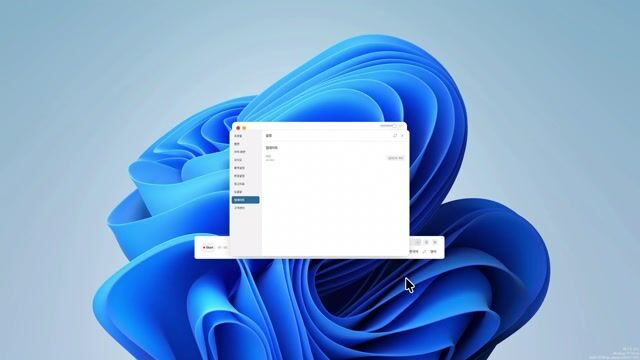
Task: Open the fourth settings sidebar category
Action: click(x=238, y=160)
